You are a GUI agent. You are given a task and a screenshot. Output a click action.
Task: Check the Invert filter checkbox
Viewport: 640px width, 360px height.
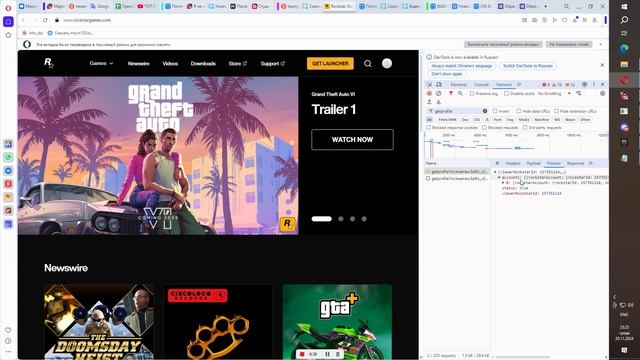click(495, 111)
